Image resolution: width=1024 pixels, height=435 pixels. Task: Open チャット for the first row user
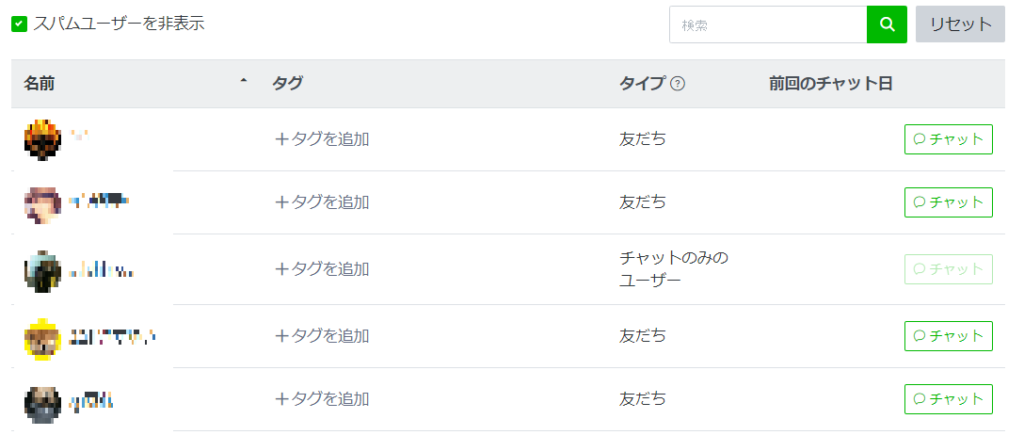tap(948, 139)
